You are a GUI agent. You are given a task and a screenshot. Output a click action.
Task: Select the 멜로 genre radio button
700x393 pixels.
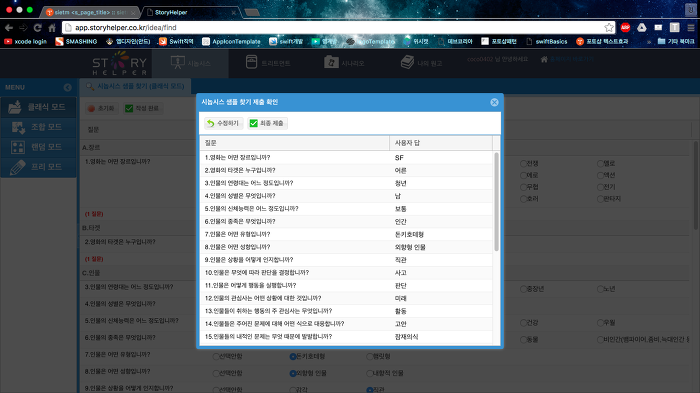point(600,164)
